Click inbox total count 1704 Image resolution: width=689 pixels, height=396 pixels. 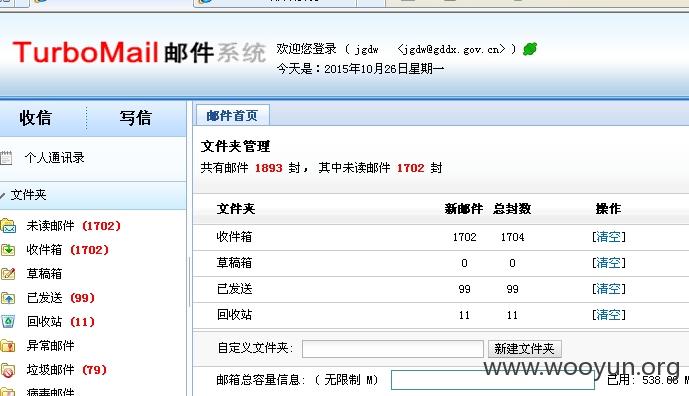(512, 237)
